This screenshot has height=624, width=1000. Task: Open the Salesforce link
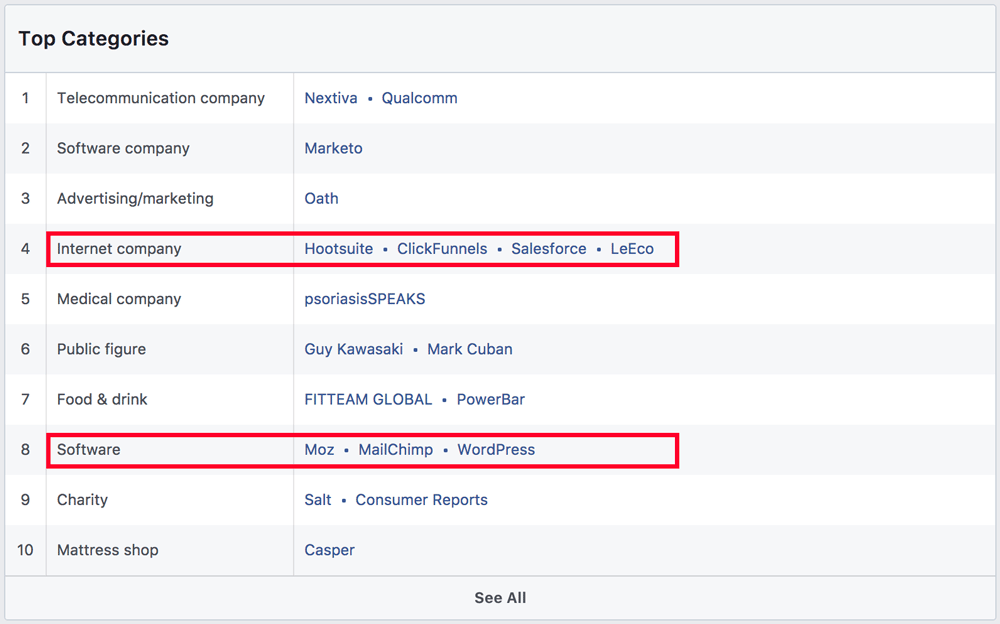(x=548, y=249)
